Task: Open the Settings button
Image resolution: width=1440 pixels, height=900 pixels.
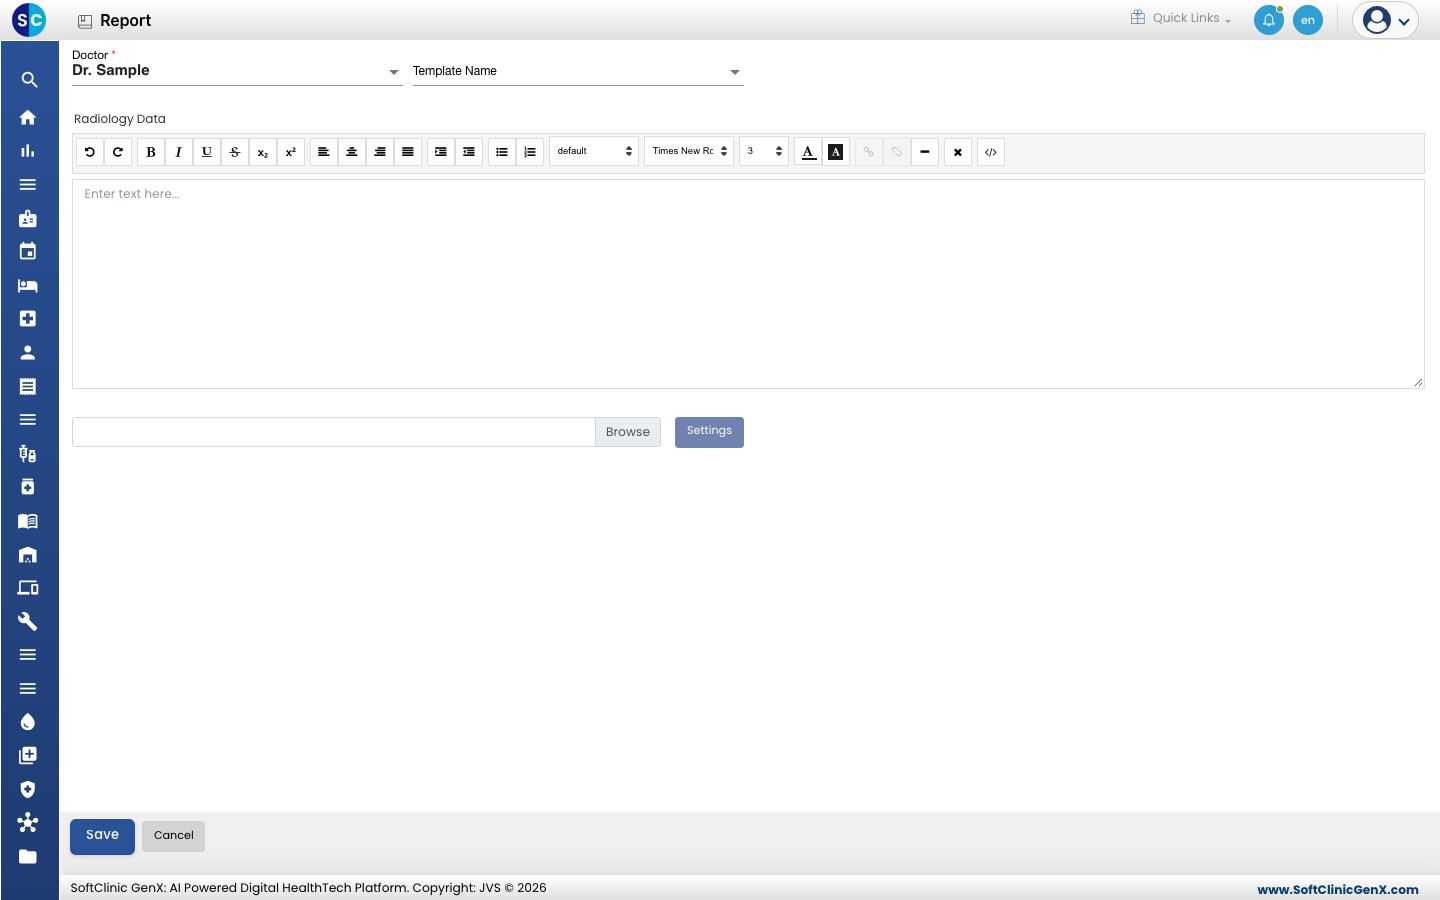Action: [709, 432]
